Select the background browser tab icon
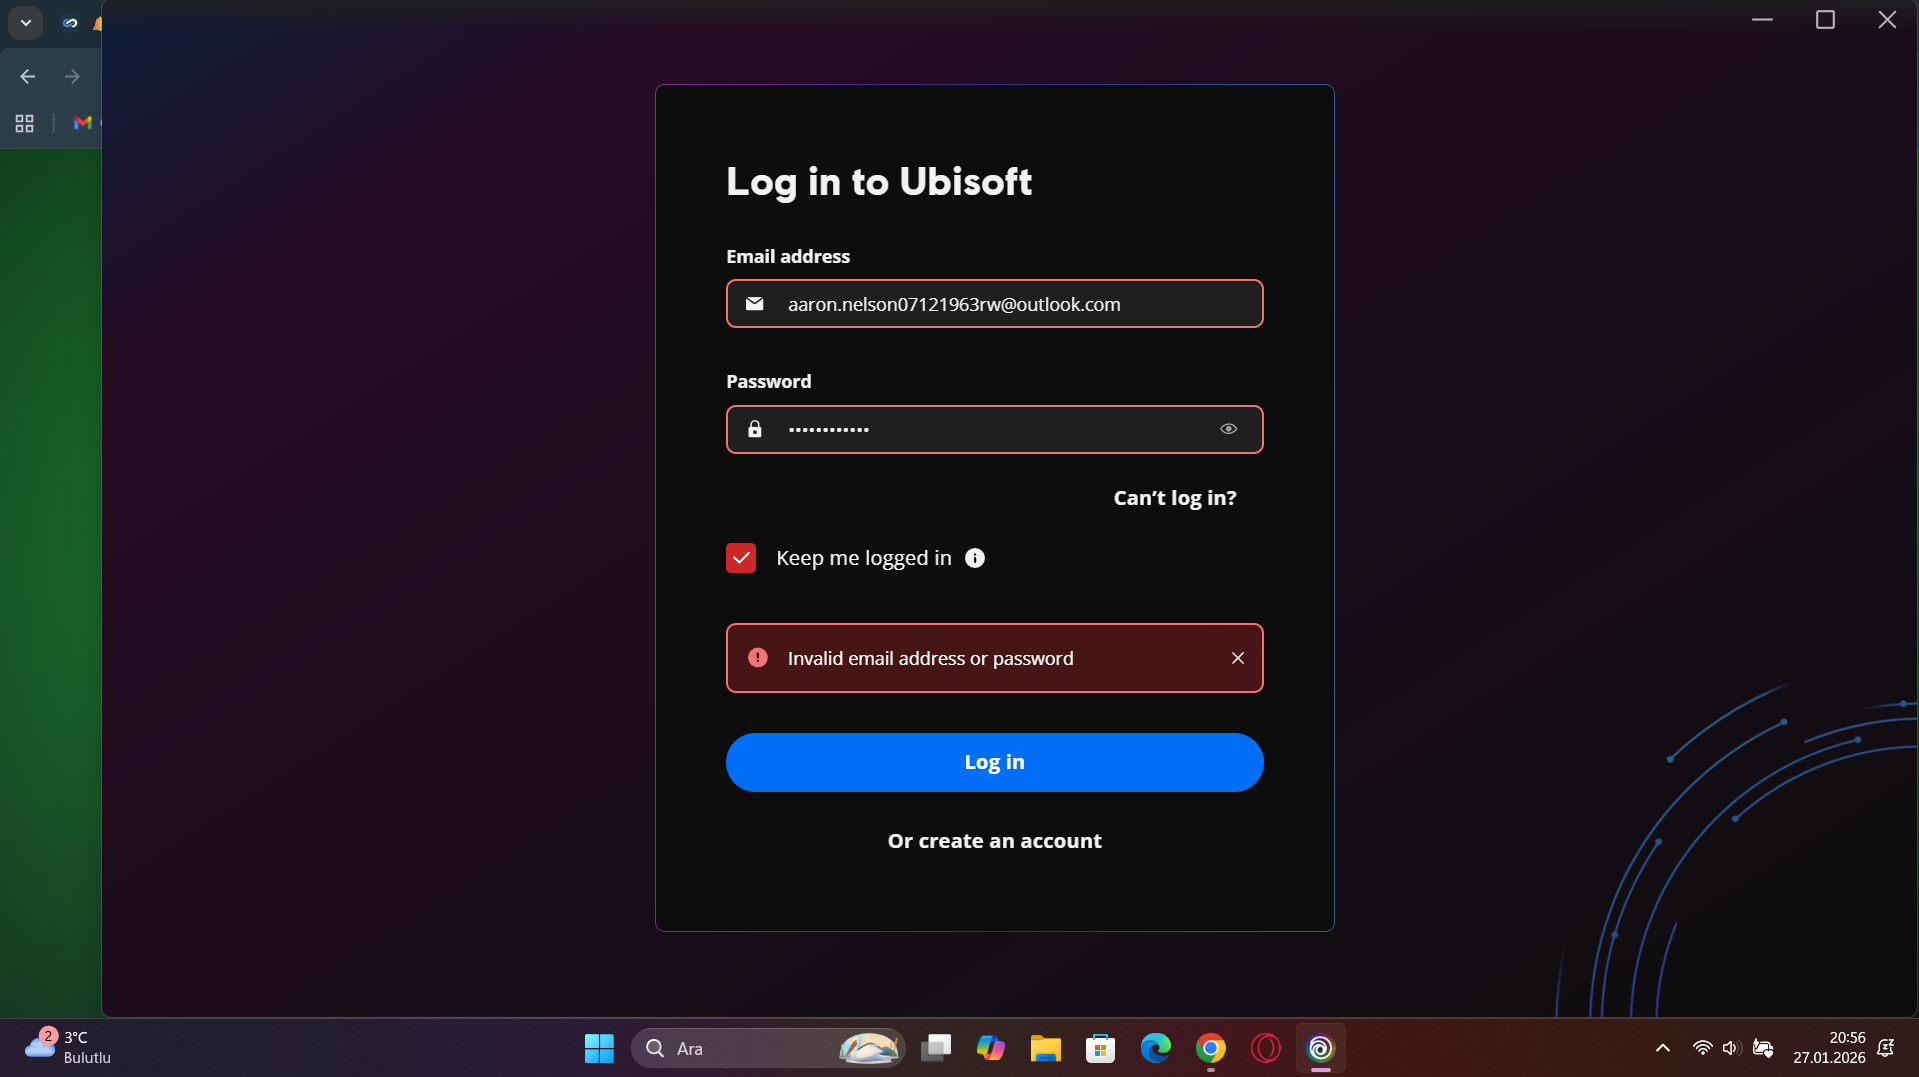Screen dimensions: 1919x1077 (x=70, y=23)
